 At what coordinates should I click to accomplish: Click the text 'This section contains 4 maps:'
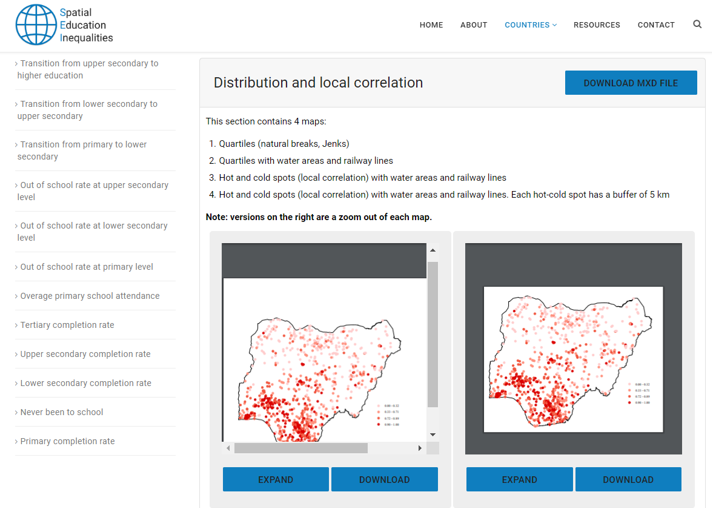pos(266,121)
